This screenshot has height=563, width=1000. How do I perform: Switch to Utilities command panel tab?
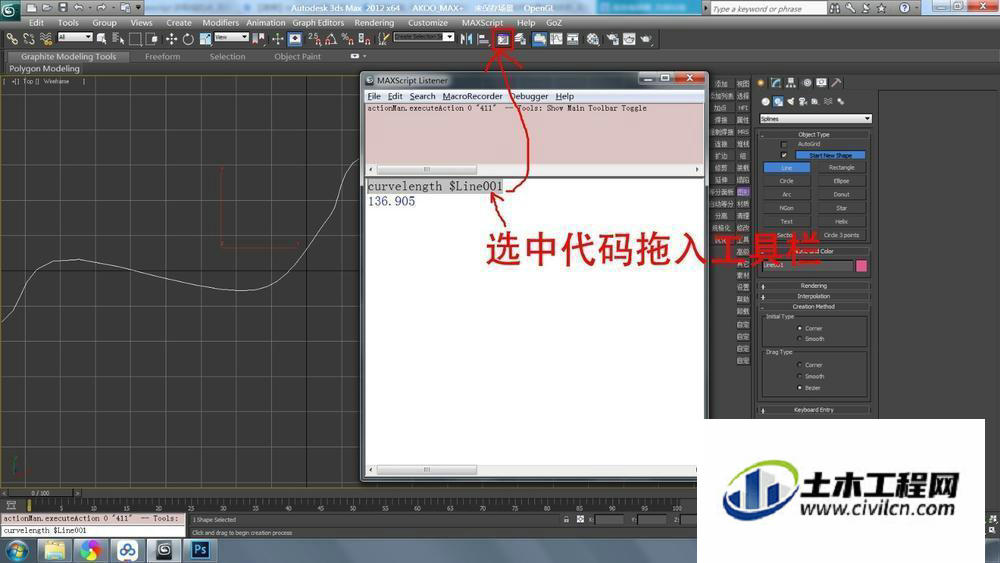tap(836, 83)
